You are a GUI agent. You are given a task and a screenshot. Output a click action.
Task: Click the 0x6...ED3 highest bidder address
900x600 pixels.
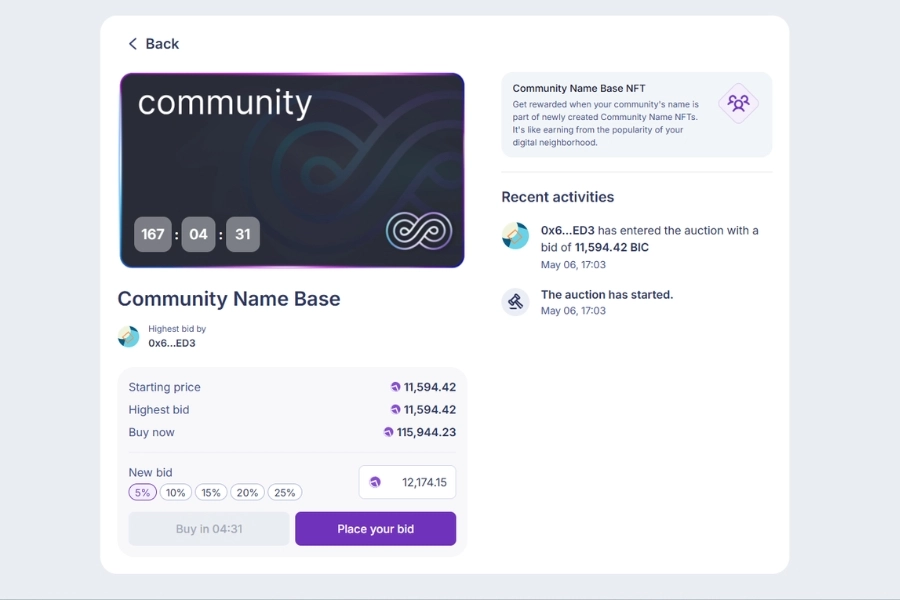[x=172, y=343]
